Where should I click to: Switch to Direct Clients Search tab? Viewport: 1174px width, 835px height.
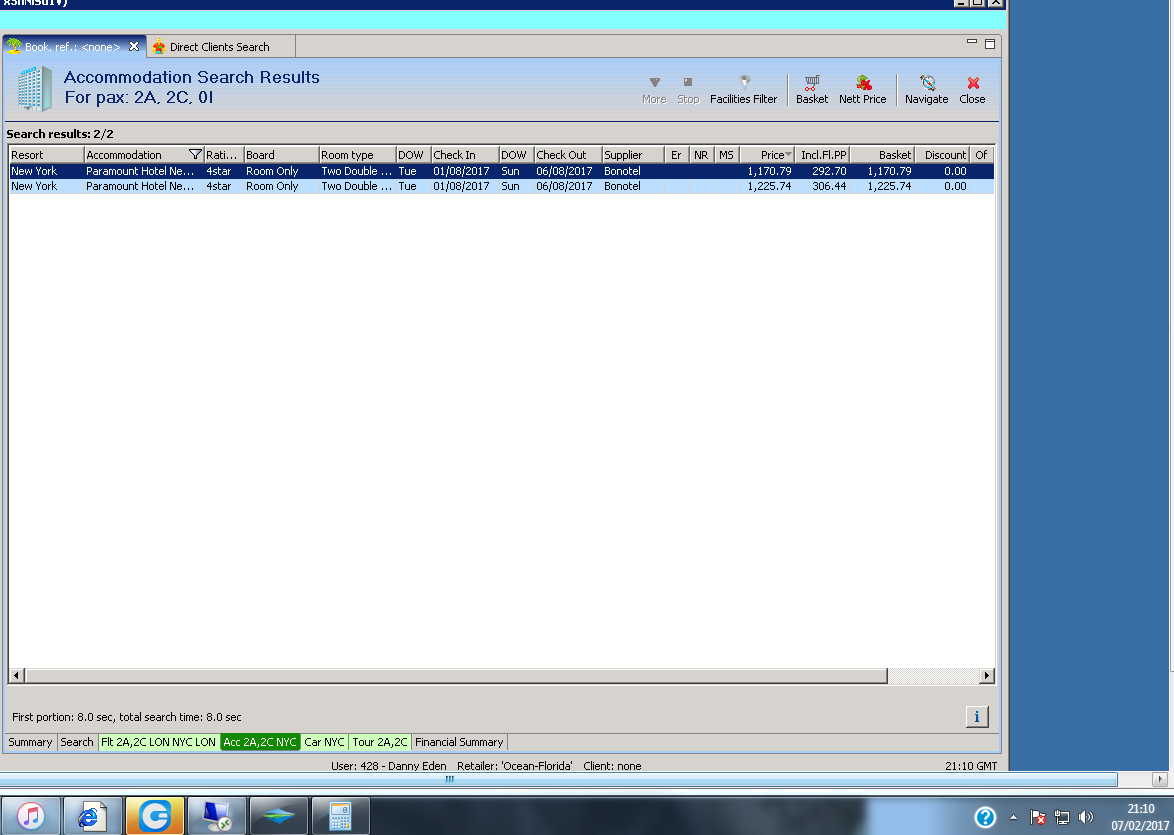coord(220,46)
